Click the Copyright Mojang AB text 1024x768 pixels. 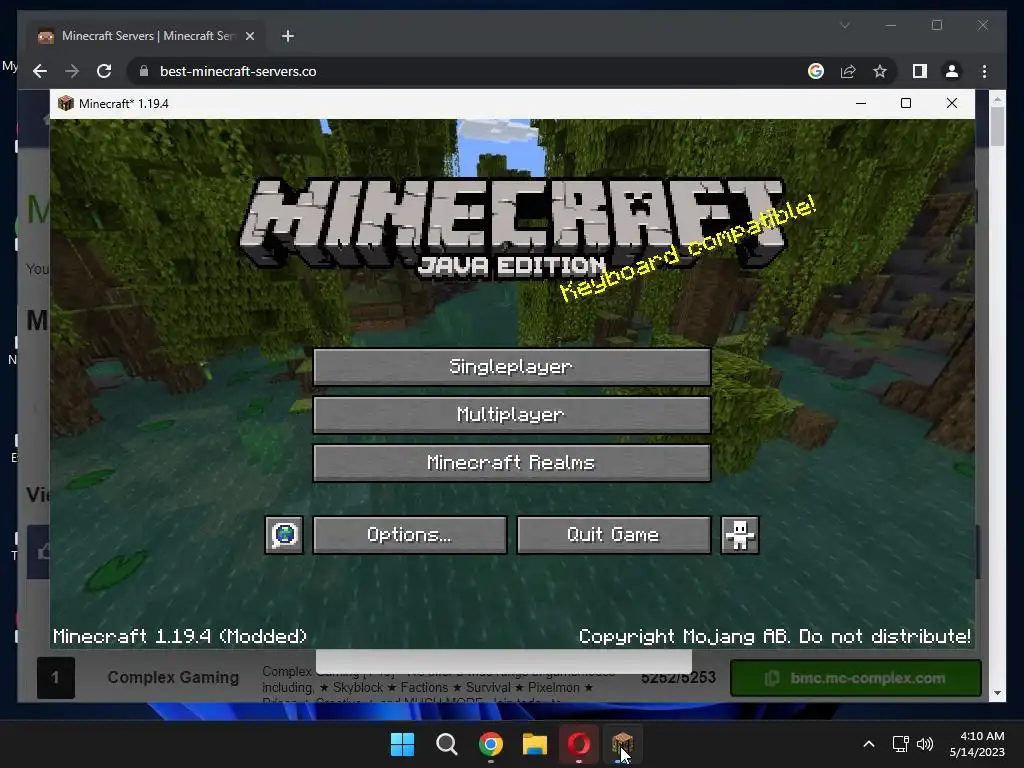tap(775, 636)
